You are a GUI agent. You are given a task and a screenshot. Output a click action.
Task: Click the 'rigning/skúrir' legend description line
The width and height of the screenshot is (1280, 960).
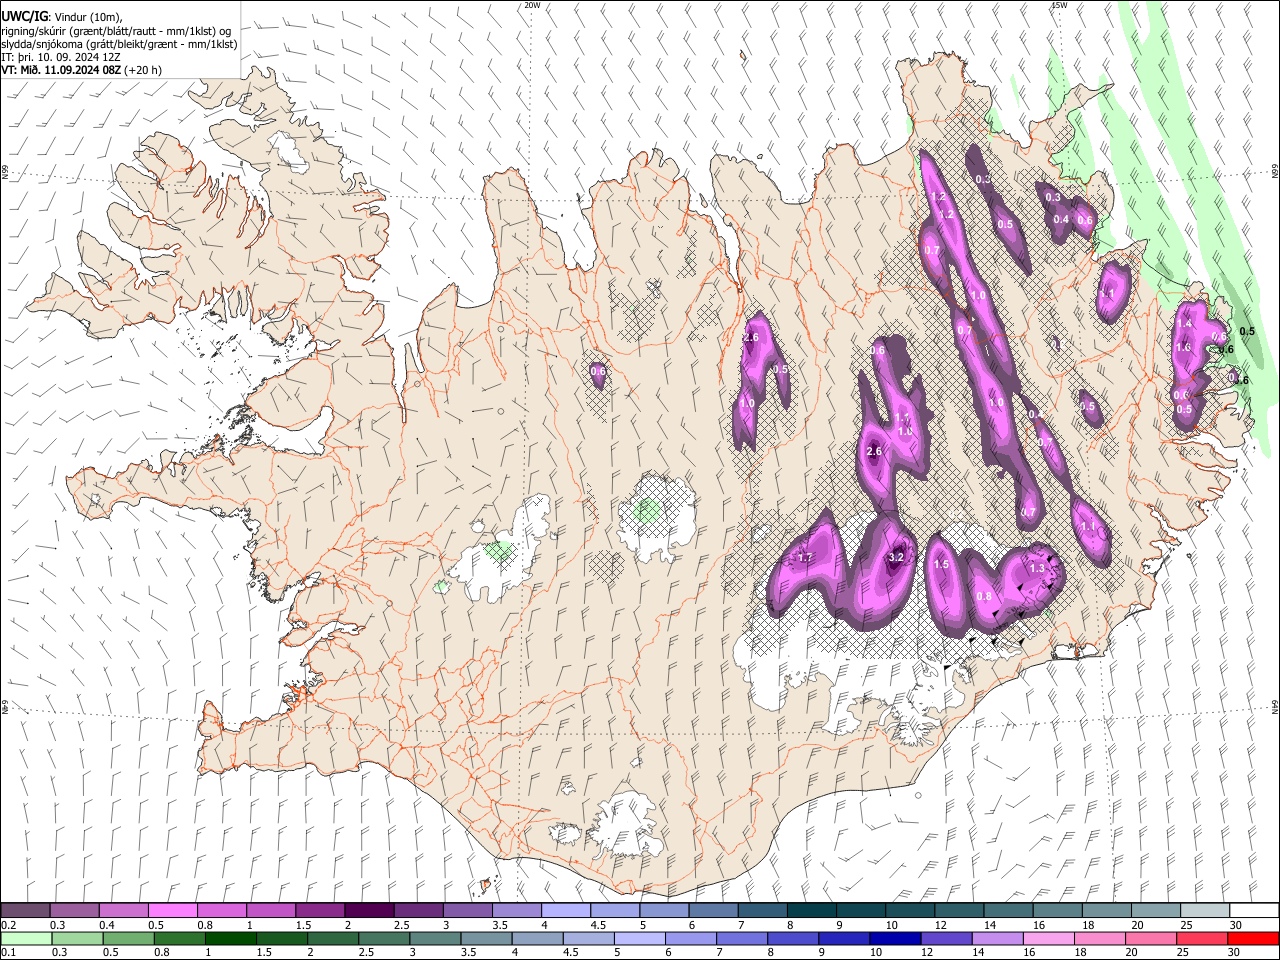pyautogui.click(x=116, y=31)
